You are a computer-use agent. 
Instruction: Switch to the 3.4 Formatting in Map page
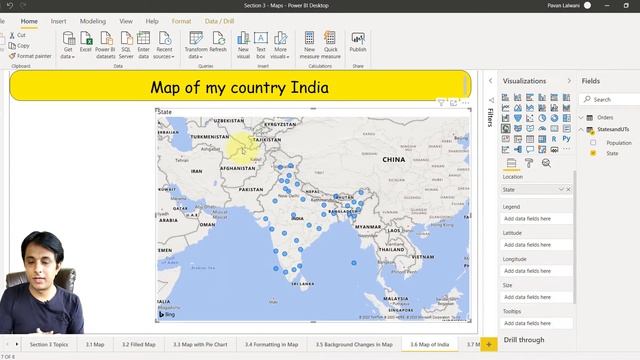point(272,344)
